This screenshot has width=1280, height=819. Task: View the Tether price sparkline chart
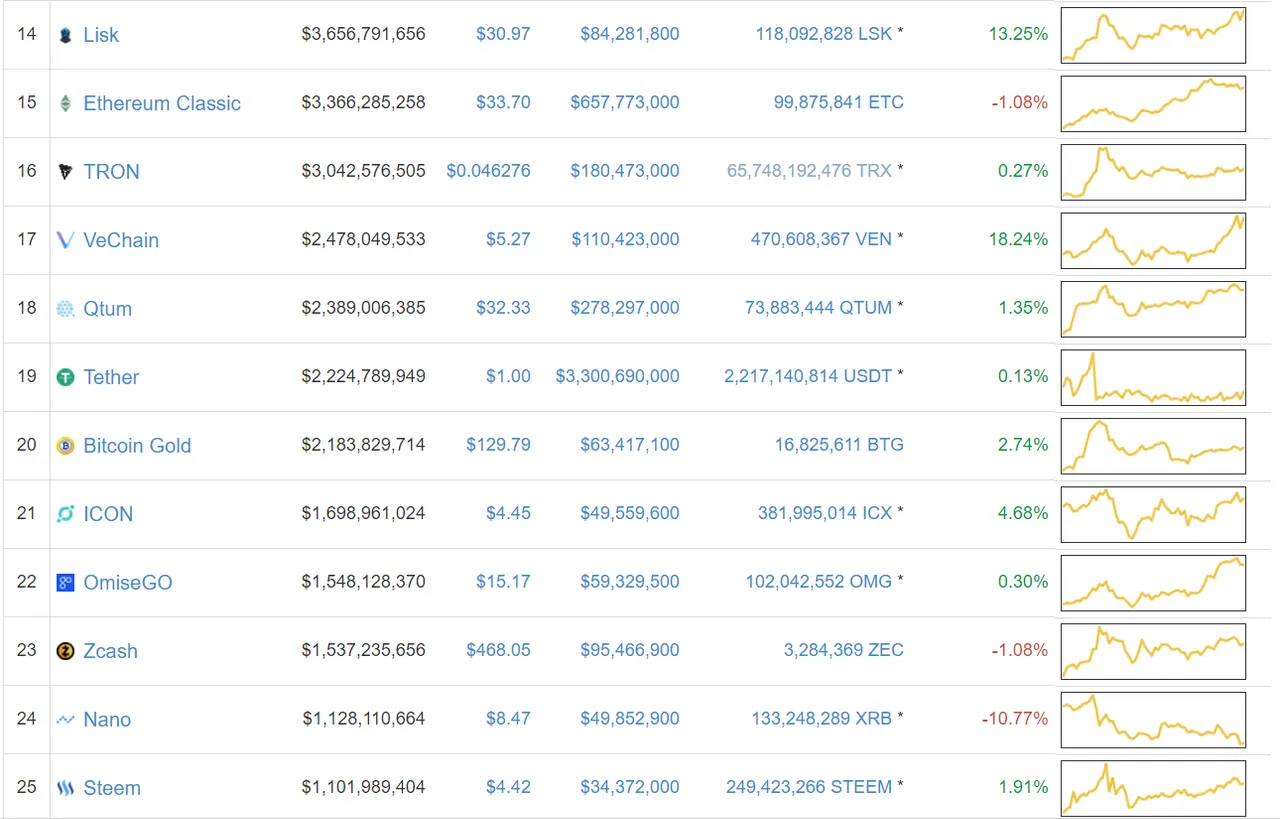pos(1154,377)
